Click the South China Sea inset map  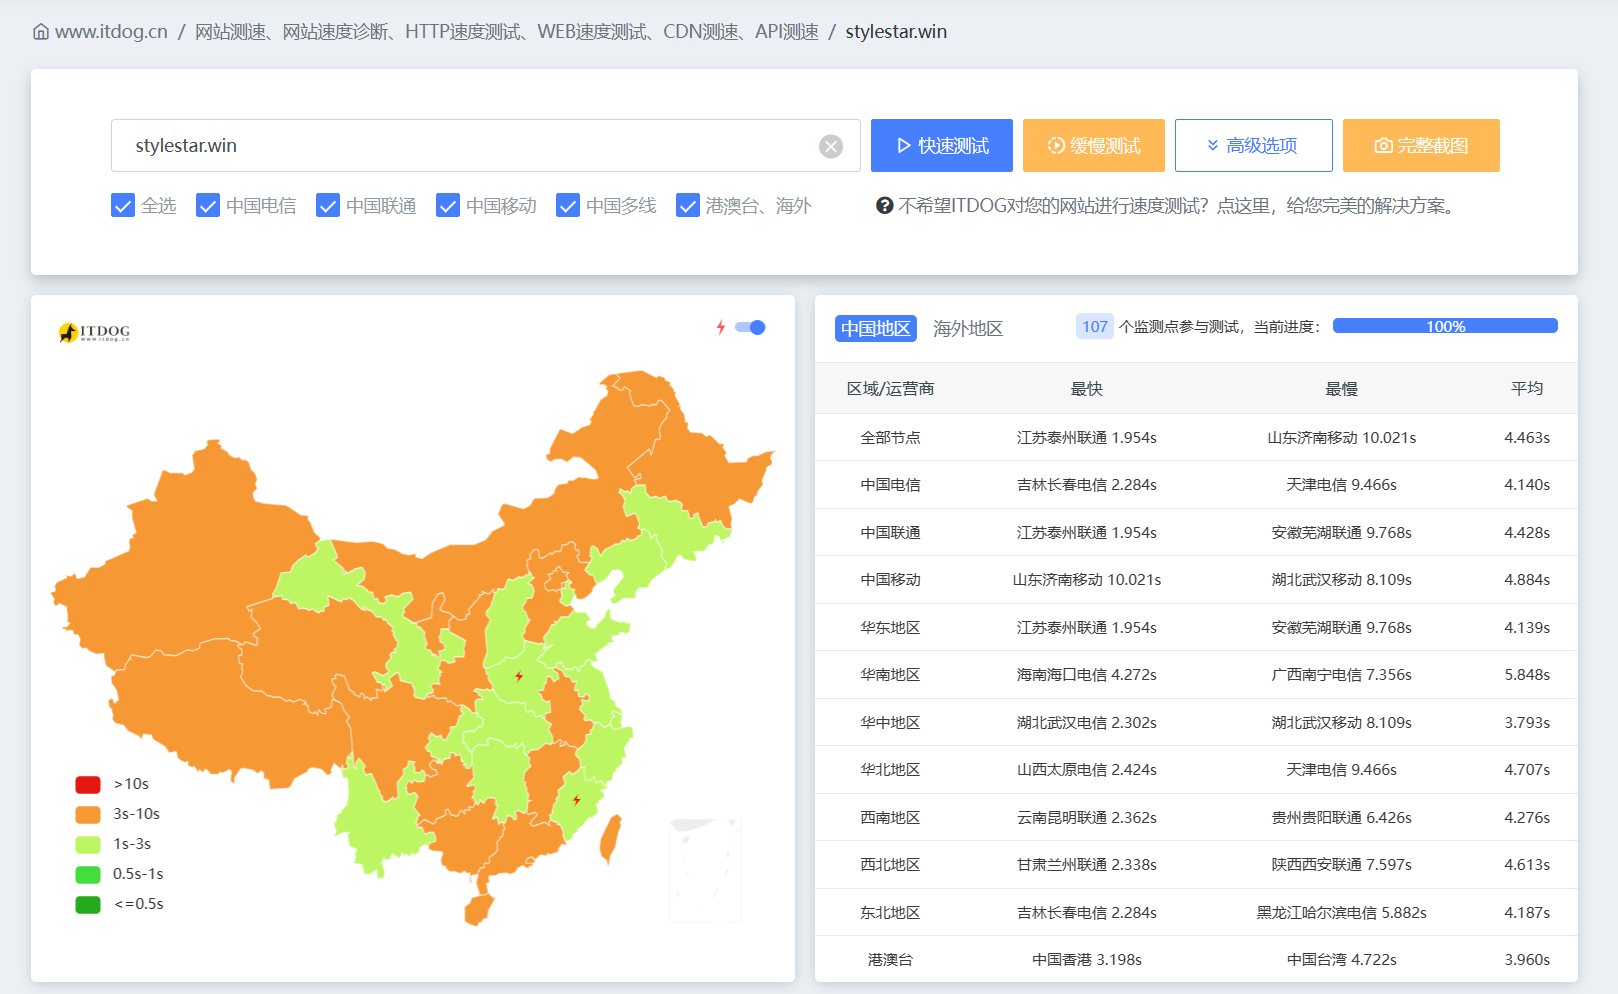point(706,870)
